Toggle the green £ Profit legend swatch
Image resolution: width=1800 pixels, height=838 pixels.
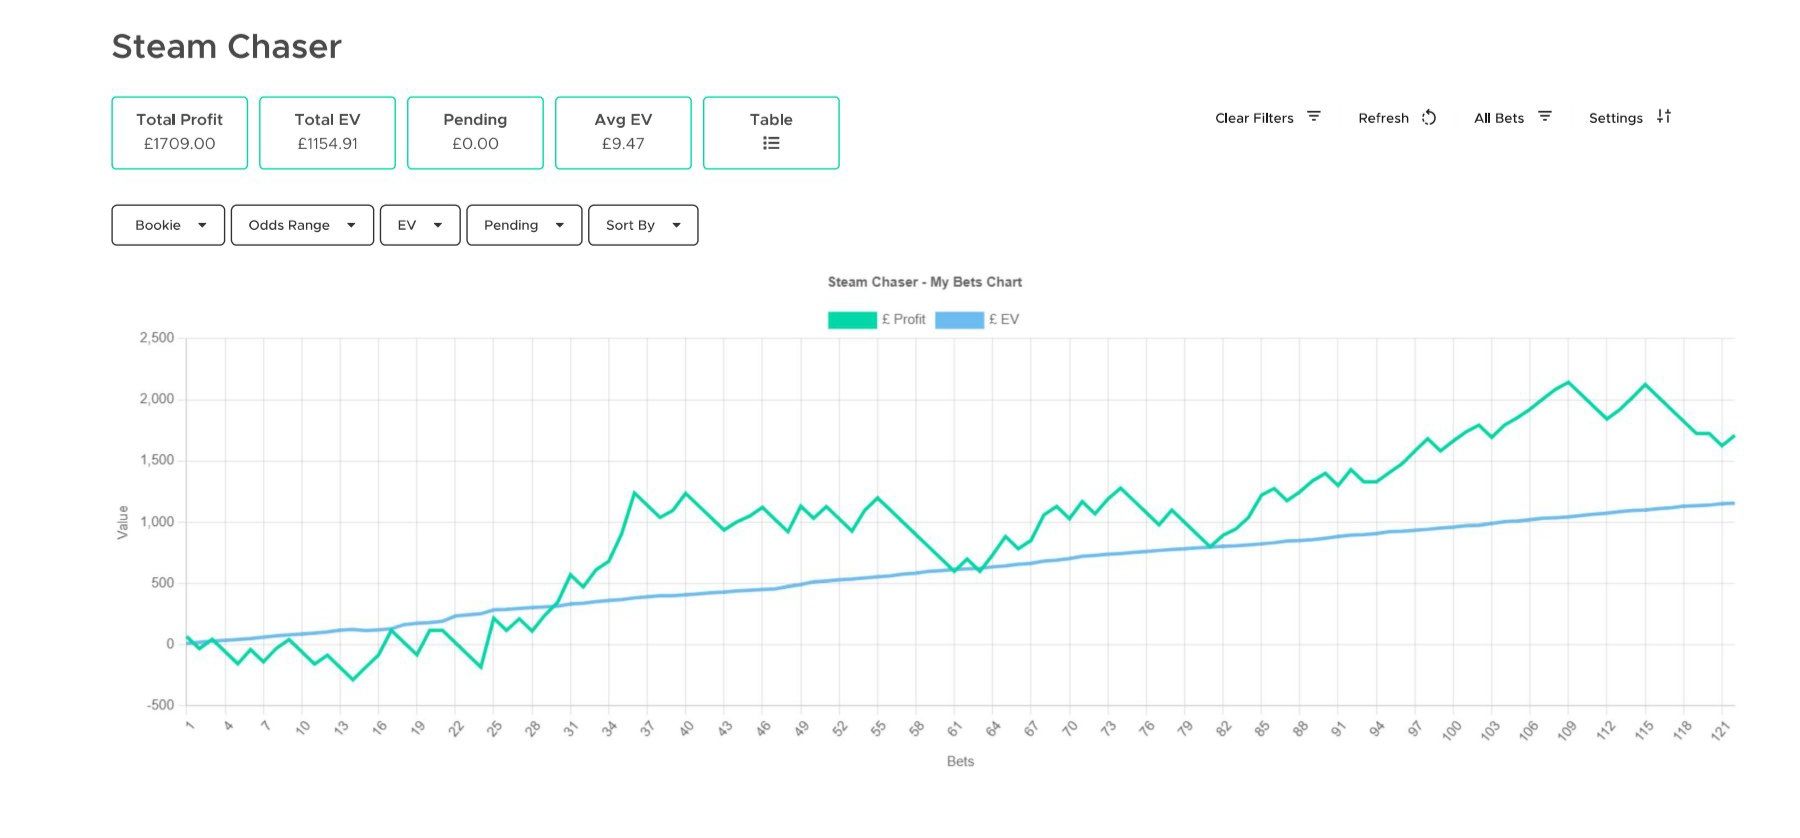pos(852,320)
